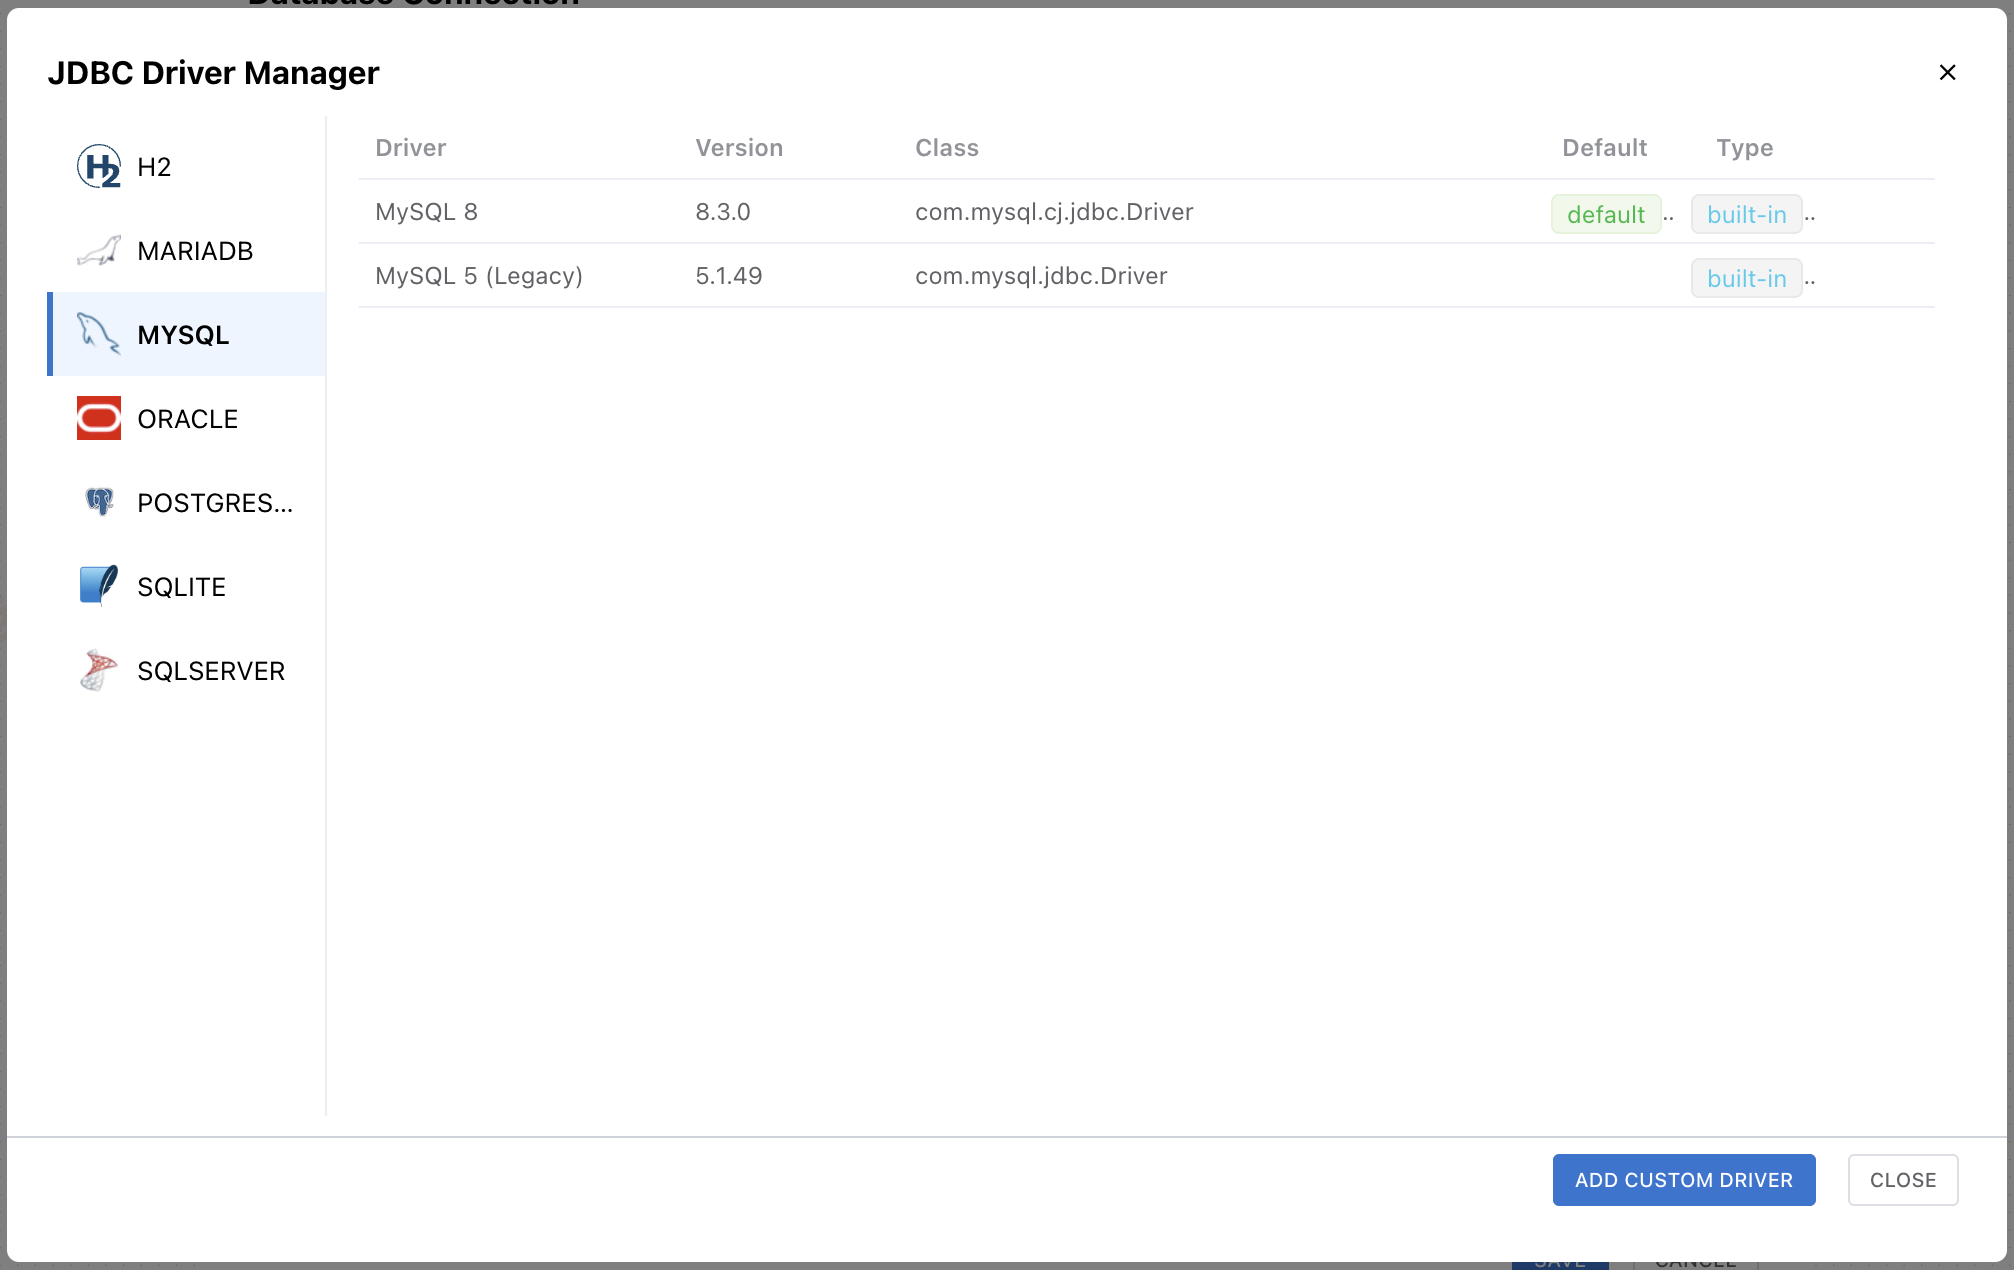
Task: Click the green default tag on MySQL 8
Action: (1606, 214)
